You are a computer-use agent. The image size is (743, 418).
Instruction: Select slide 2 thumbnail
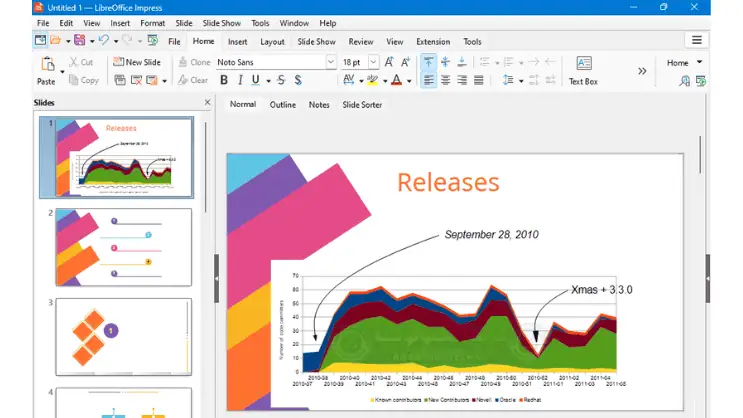pyautogui.click(x=124, y=247)
